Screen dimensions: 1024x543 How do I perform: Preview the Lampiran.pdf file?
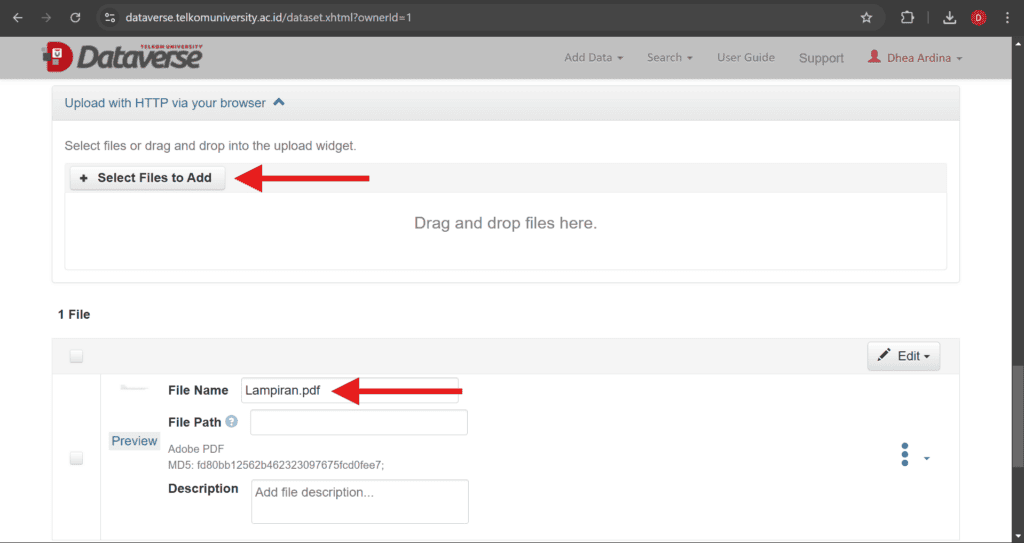pyautogui.click(x=134, y=441)
